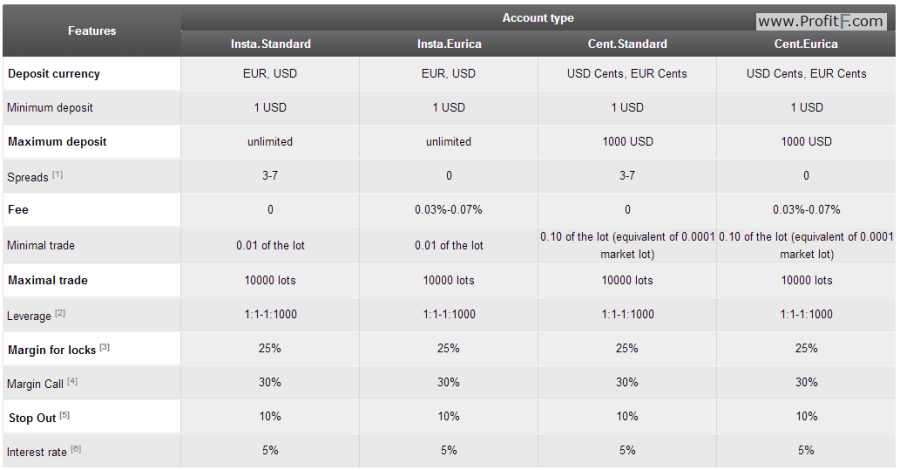Click the Spreads footnote [1] marker
This screenshot has height=470, width=900.
coord(57,174)
